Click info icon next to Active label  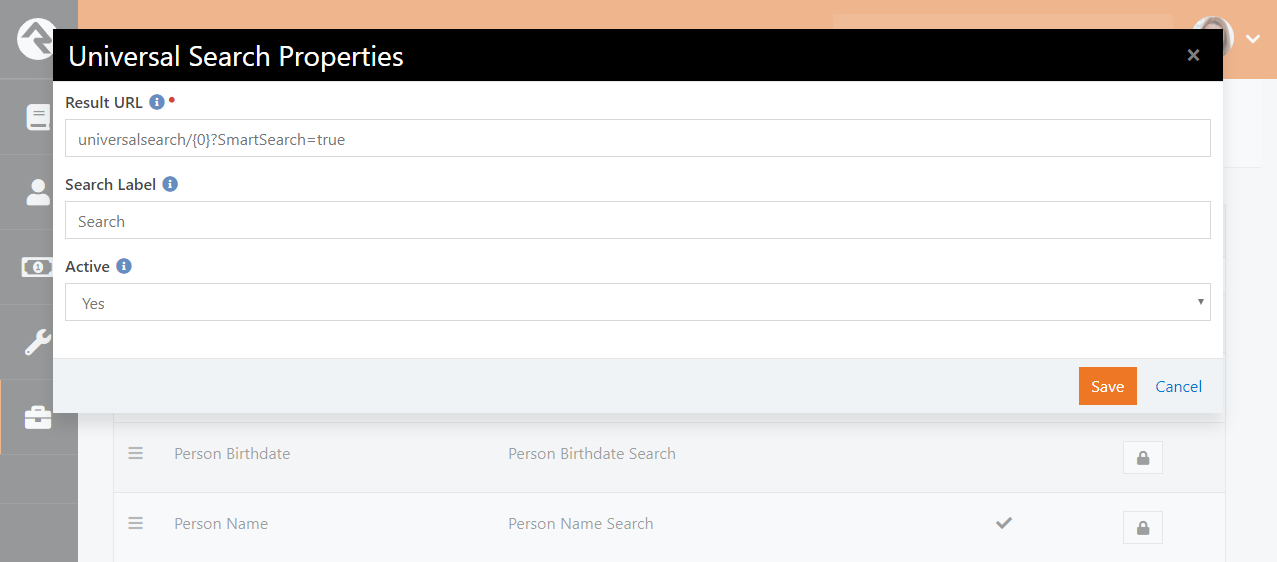[124, 266]
